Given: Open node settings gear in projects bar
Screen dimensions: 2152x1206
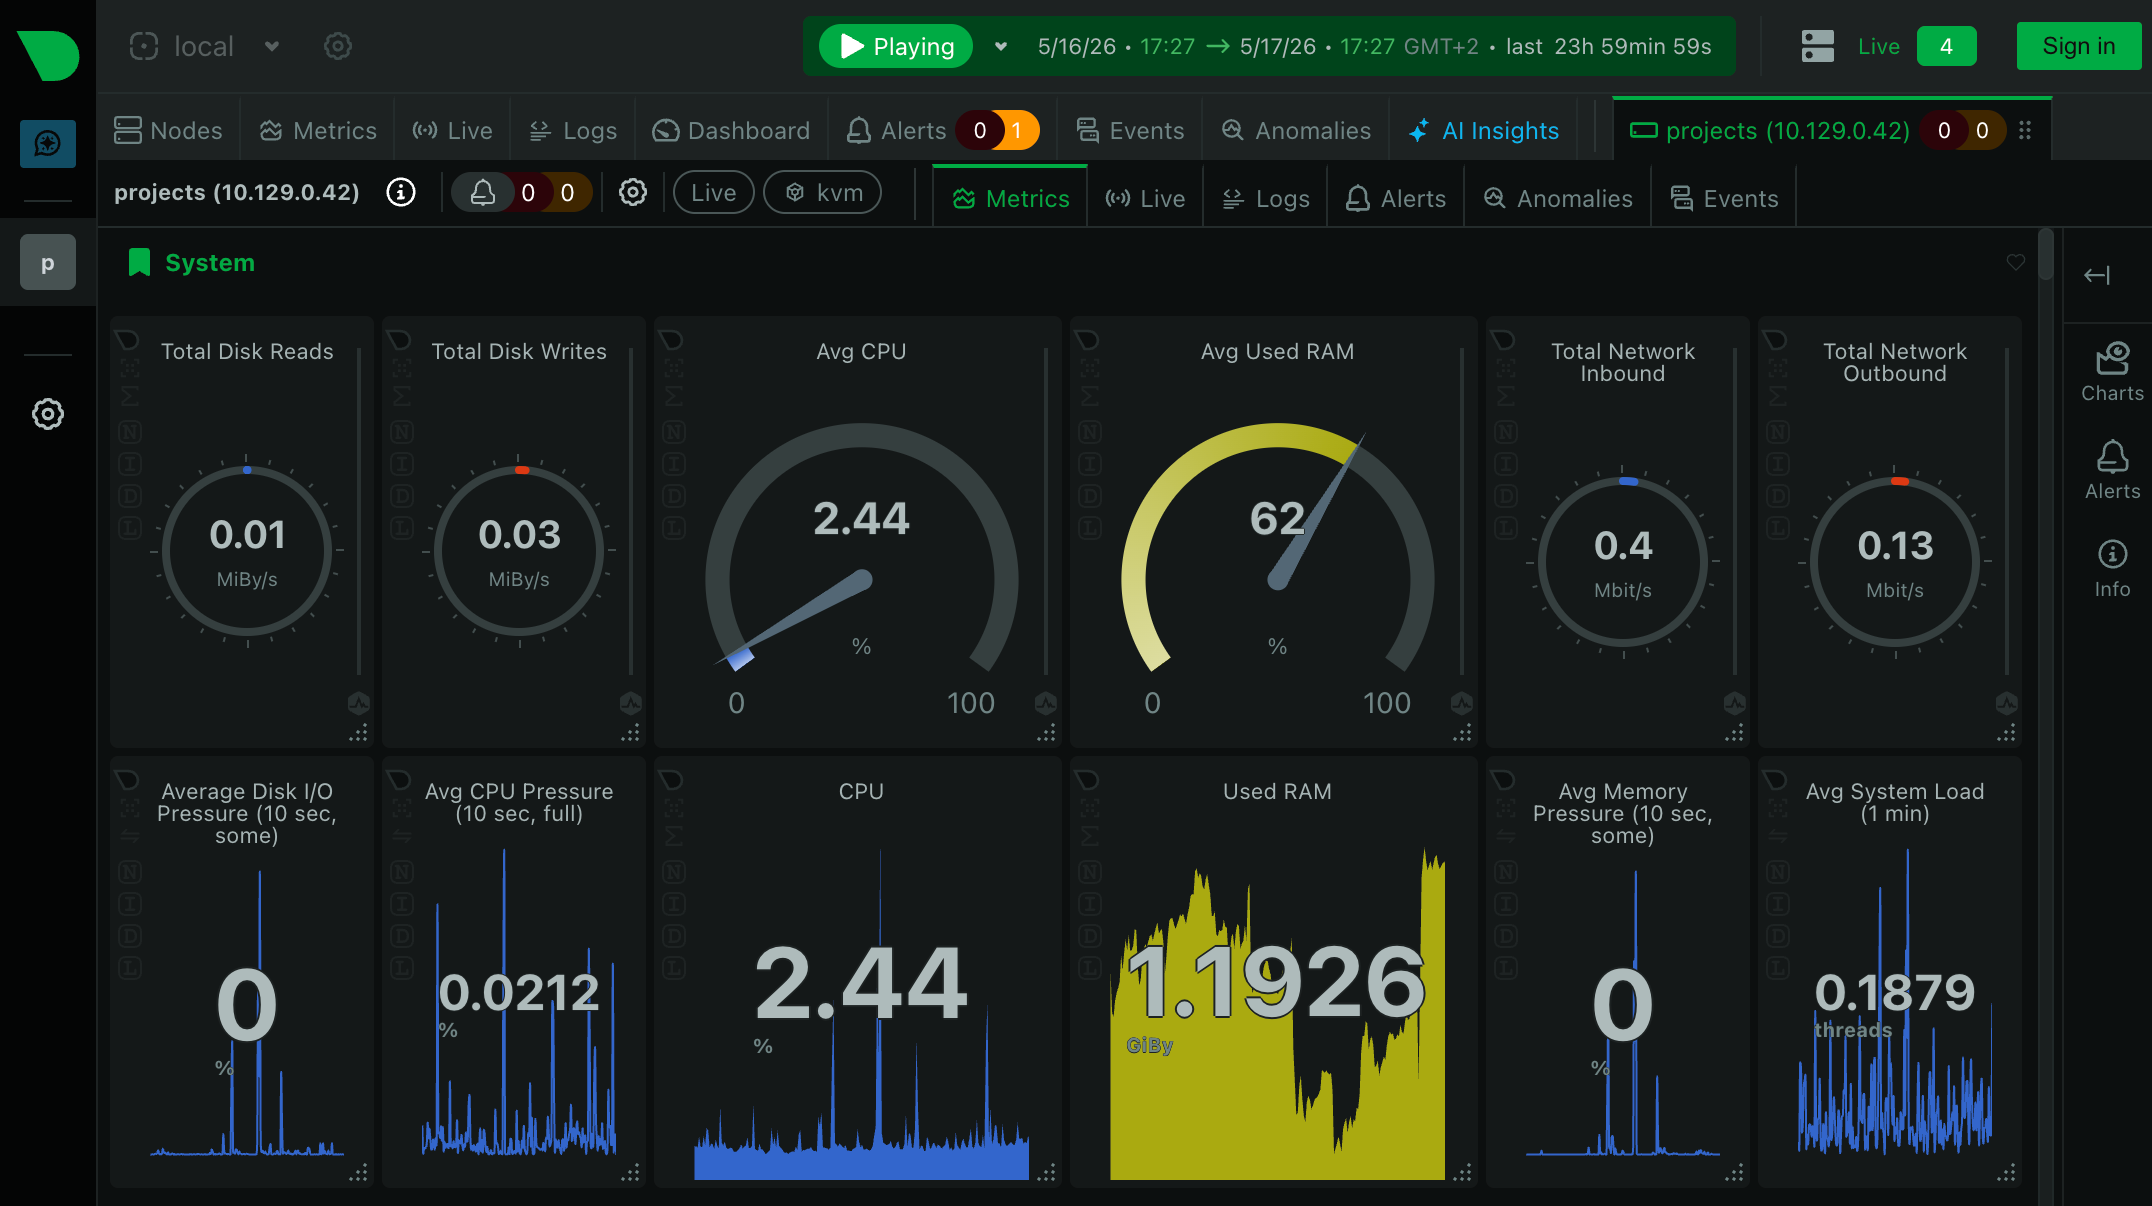Looking at the screenshot, I should pos(632,192).
